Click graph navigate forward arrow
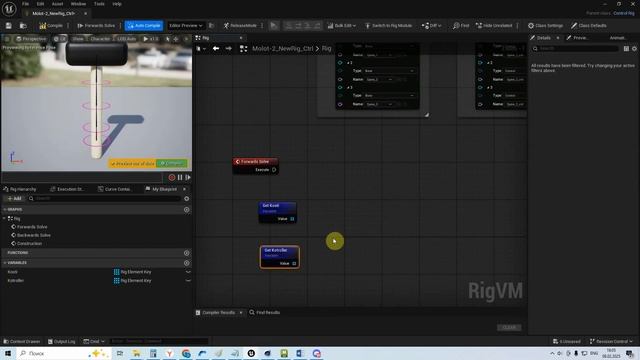This screenshot has width=640, height=360. coord(229,49)
